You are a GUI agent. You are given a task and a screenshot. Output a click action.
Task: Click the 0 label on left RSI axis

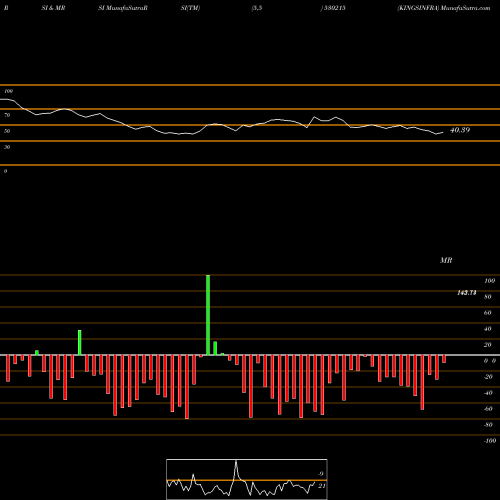coord(5,171)
